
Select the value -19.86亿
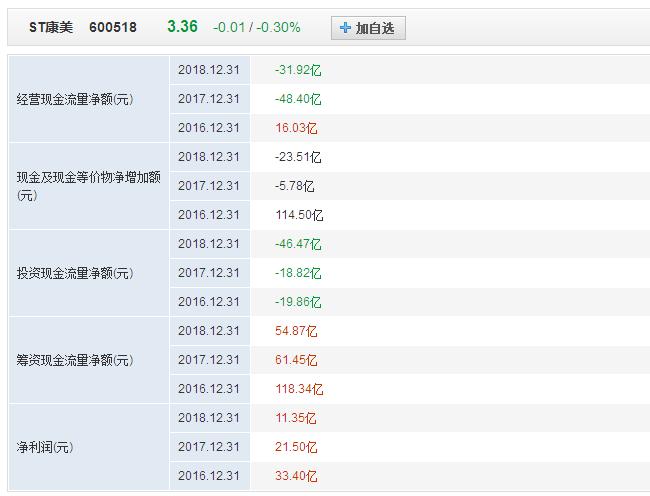coord(298,302)
